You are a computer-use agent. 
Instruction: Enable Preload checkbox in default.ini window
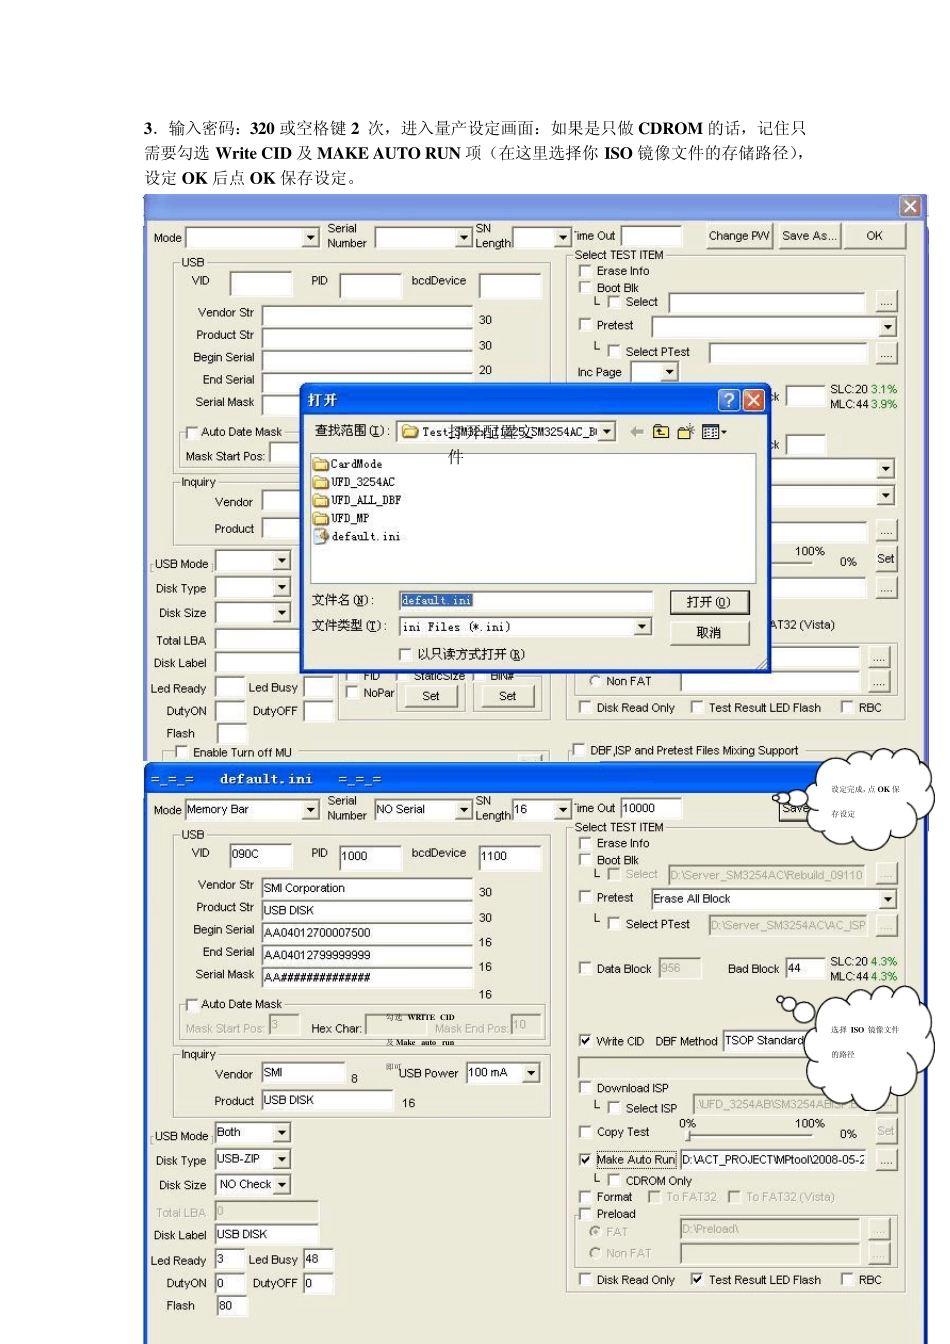click(x=586, y=1214)
